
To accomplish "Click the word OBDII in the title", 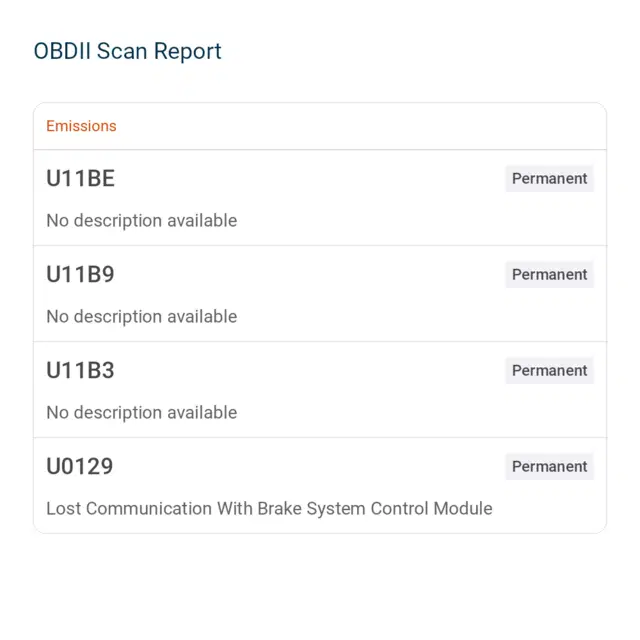I will click(x=62, y=51).
